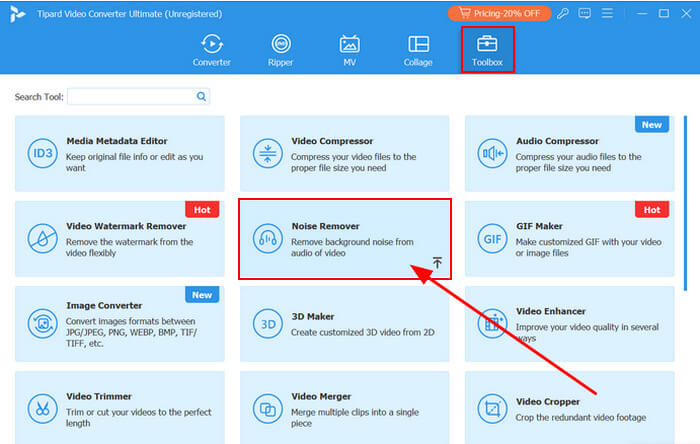Pin Noise Remover with the up-arrow icon
The width and height of the screenshot is (700, 444).
click(x=437, y=263)
